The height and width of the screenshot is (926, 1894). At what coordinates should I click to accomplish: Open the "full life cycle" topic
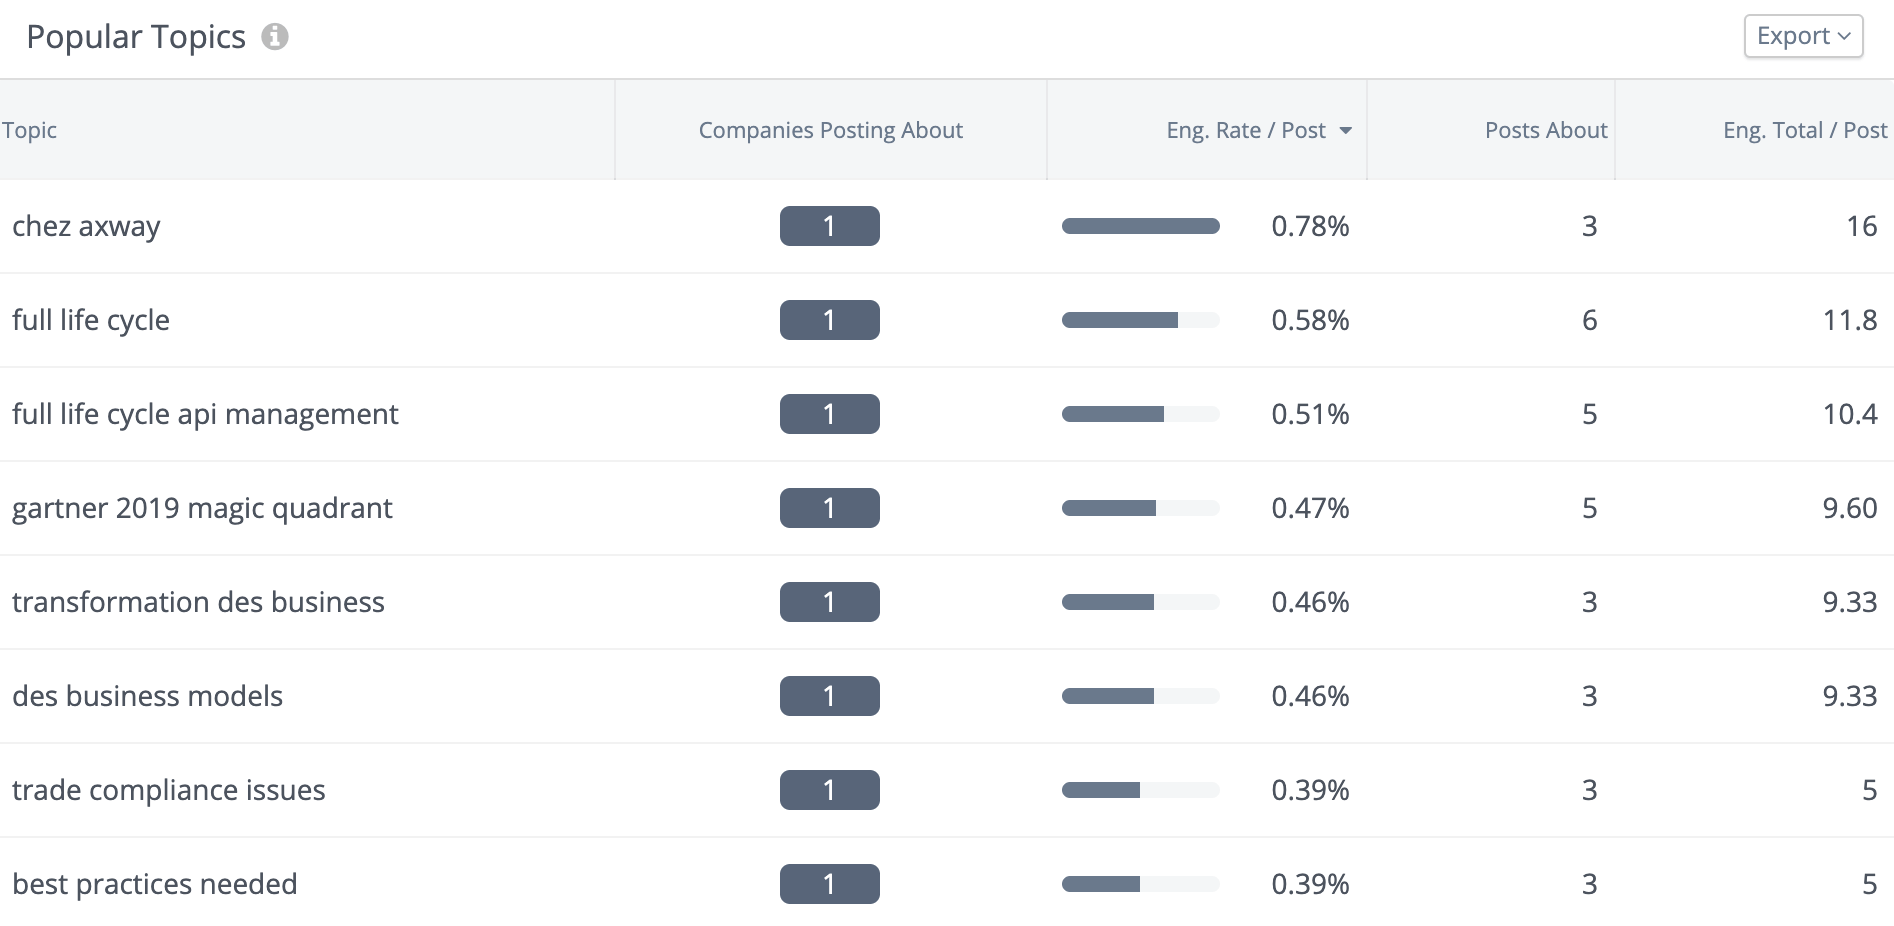90,320
